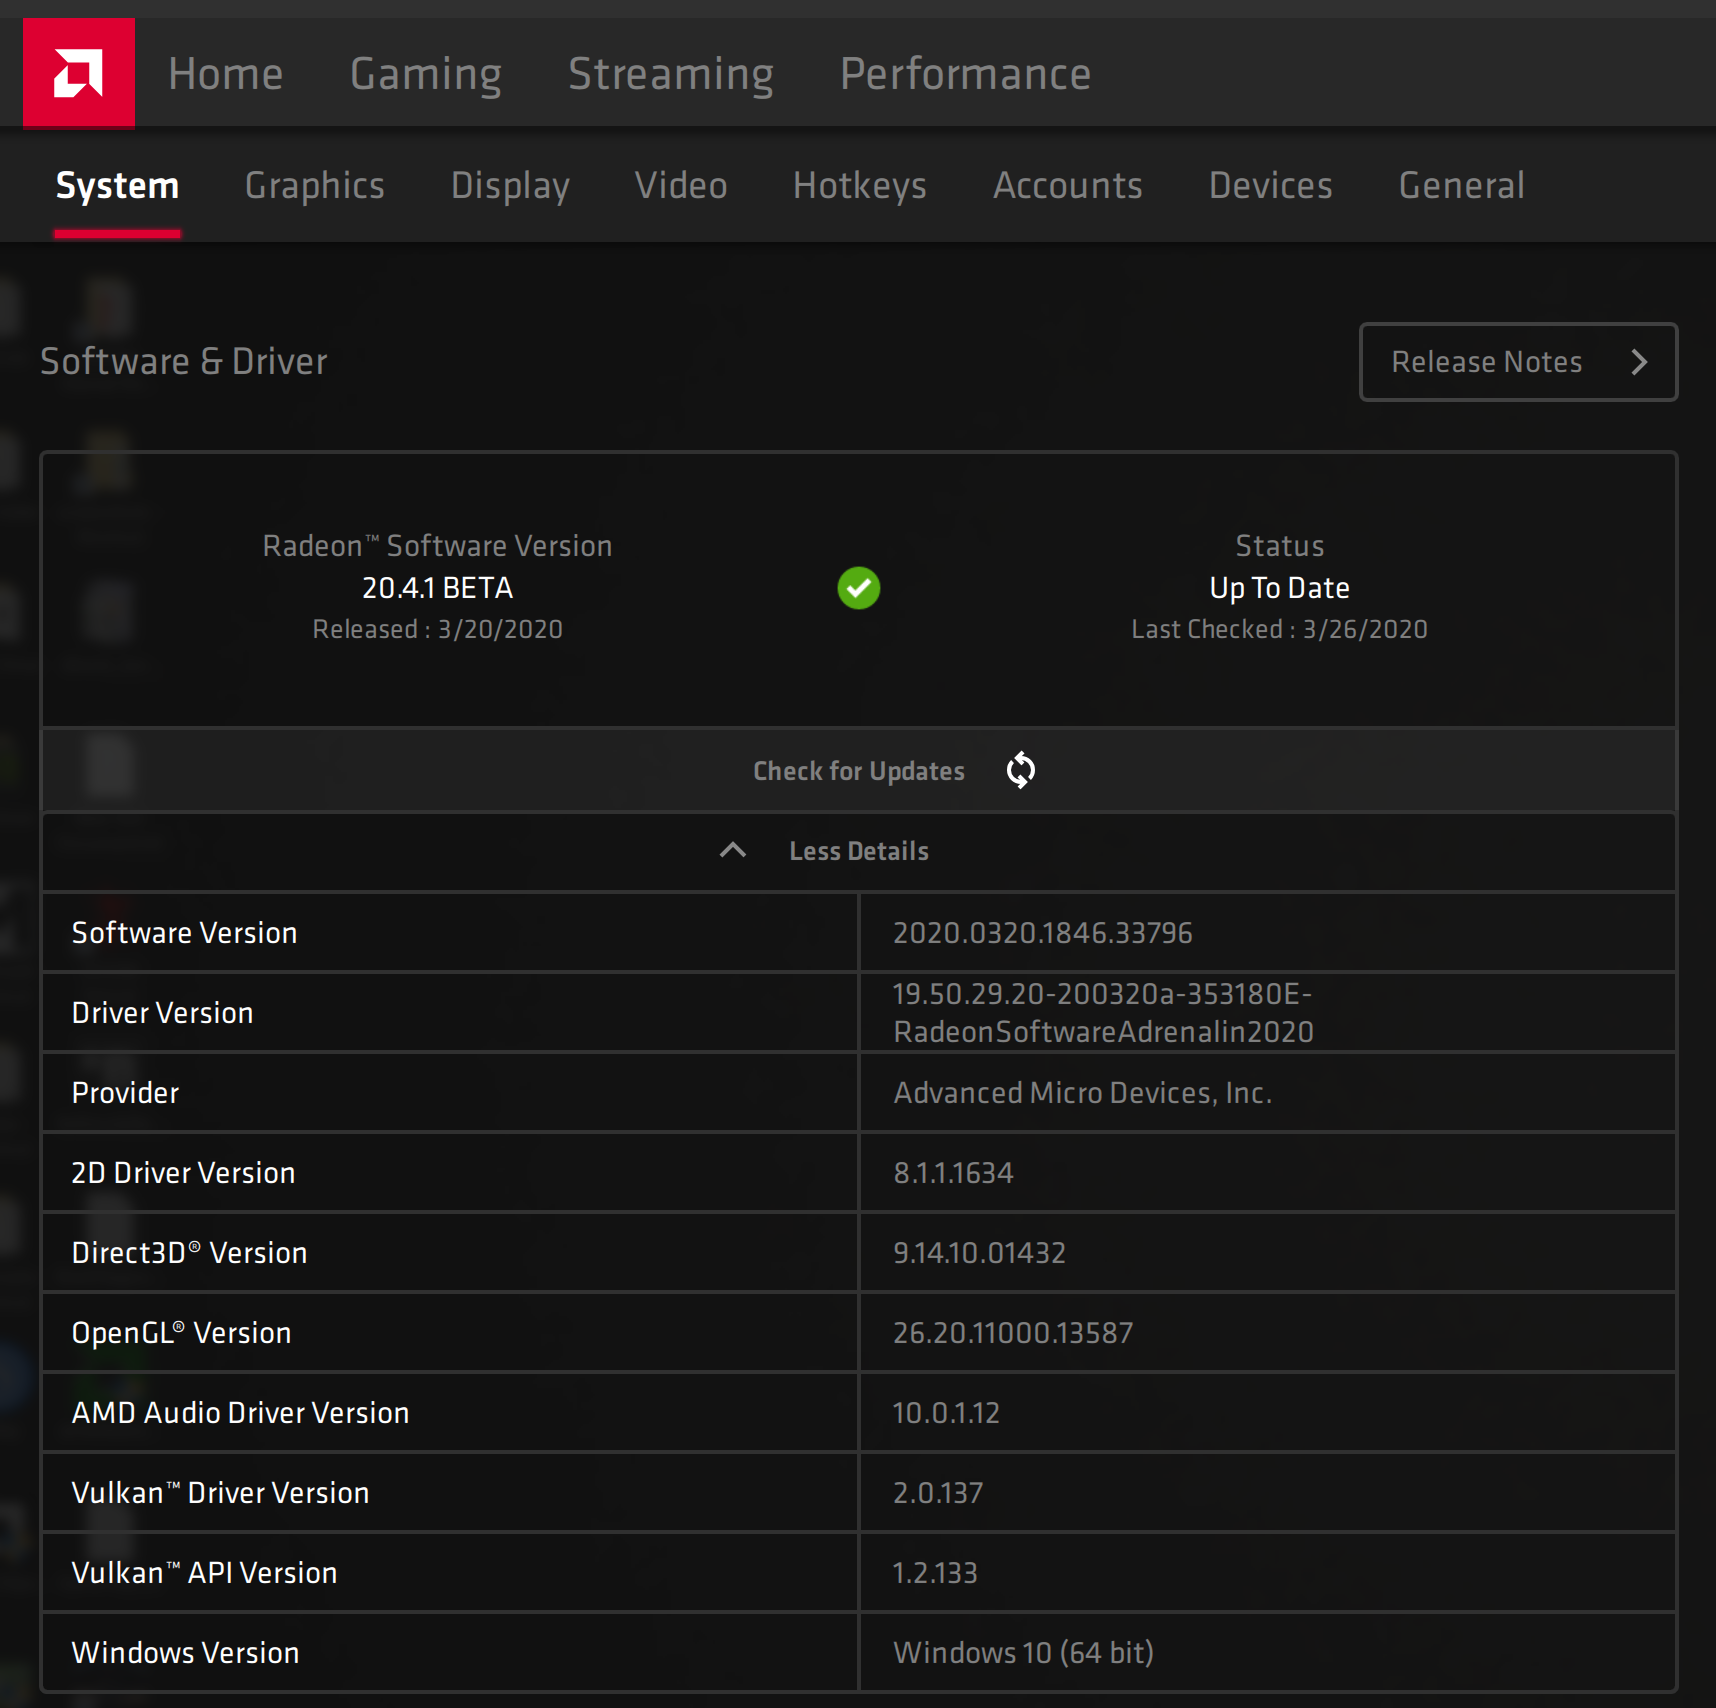This screenshot has width=1716, height=1708.
Task: Switch to the Streaming tab
Action: (671, 74)
